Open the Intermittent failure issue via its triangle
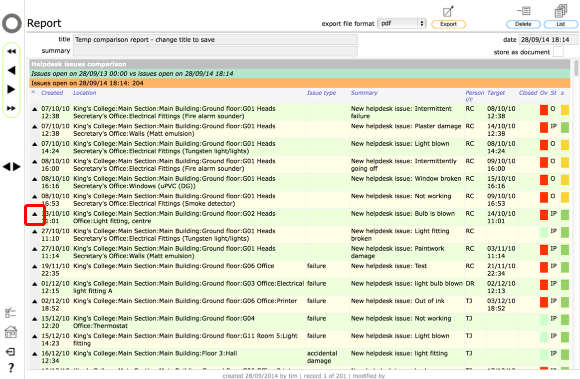This screenshot has height=379, width=580. click(34, 109)
